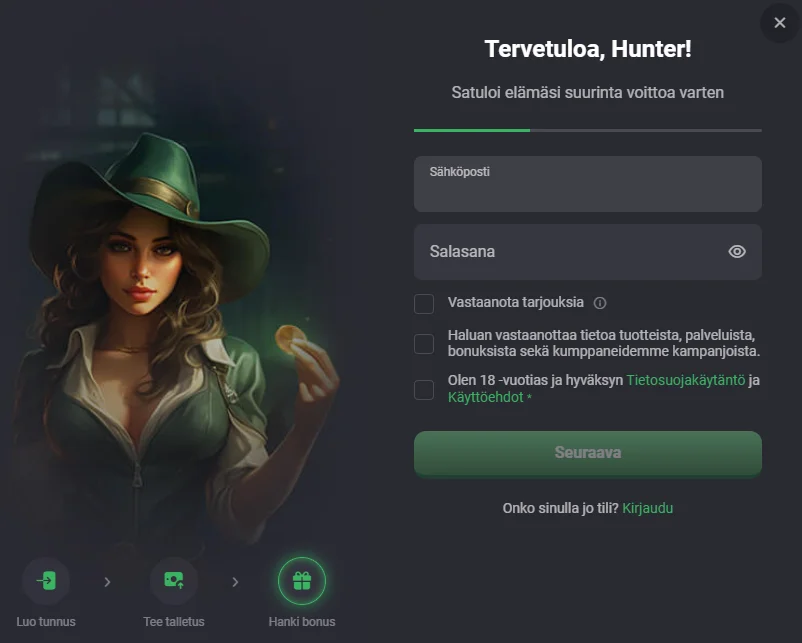
Task: Tick the Olen 18 -vuotias checkbox
Action: click(x=424, y=390)
